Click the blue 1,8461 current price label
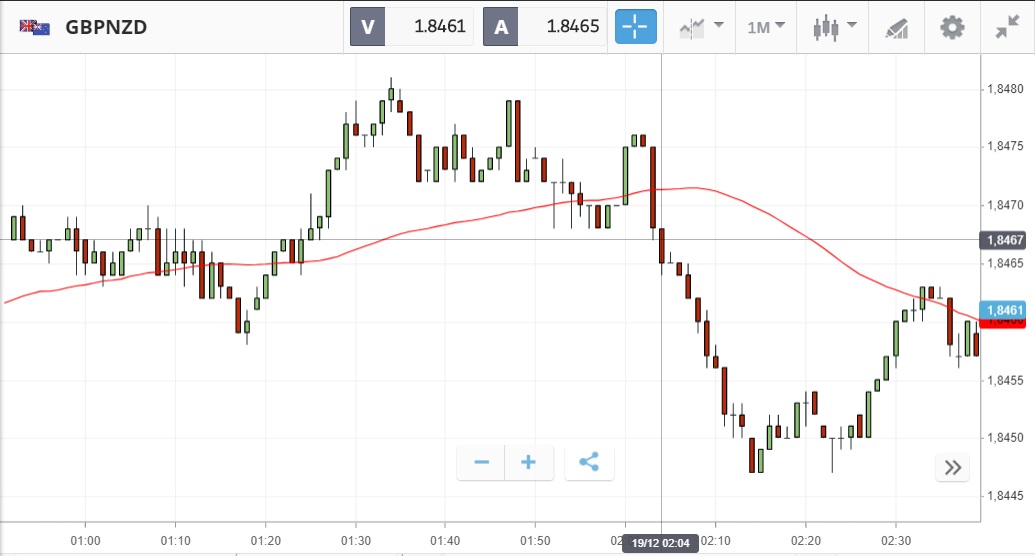Screen dimensions: 1035x556 pyautogui.click(x=1005, y=310)
